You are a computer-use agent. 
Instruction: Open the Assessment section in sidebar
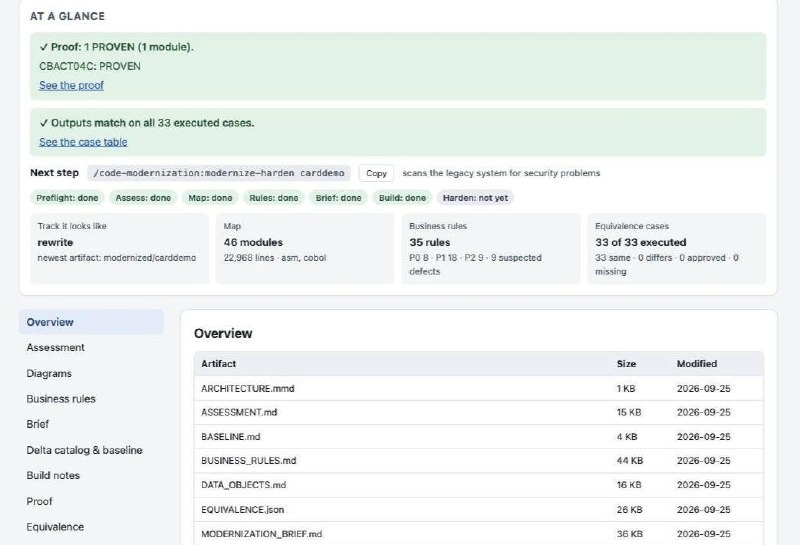pyautogui.click(x=91, y=348)
